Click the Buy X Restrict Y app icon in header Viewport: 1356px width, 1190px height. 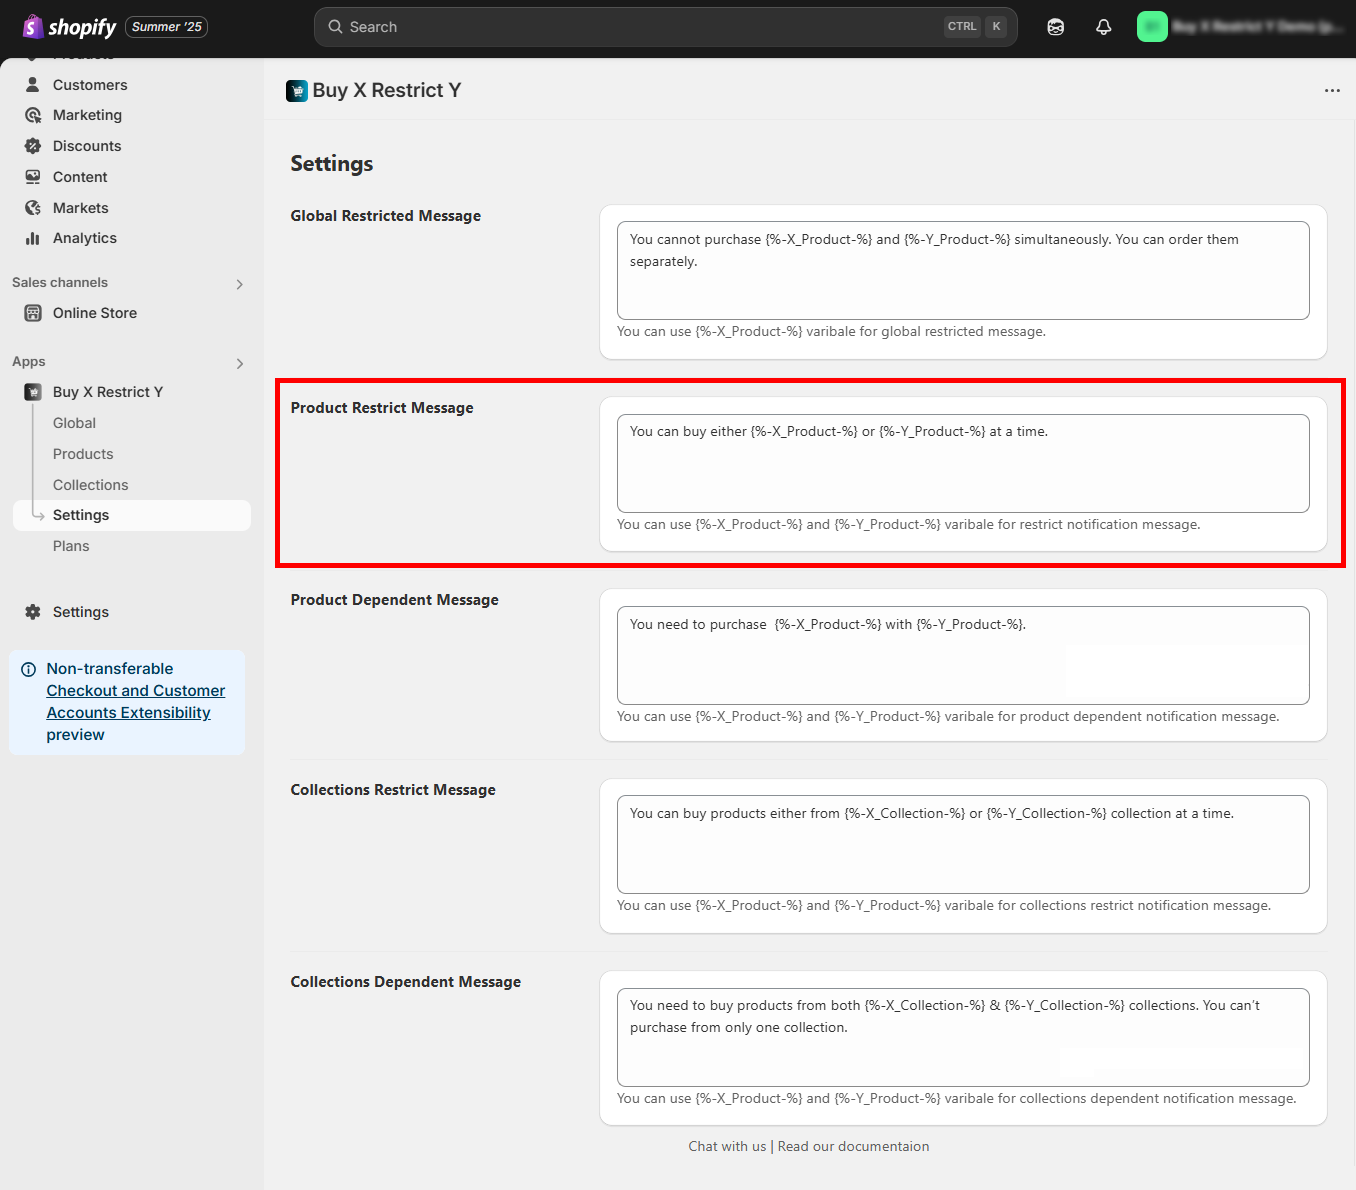tap(297, 91)
